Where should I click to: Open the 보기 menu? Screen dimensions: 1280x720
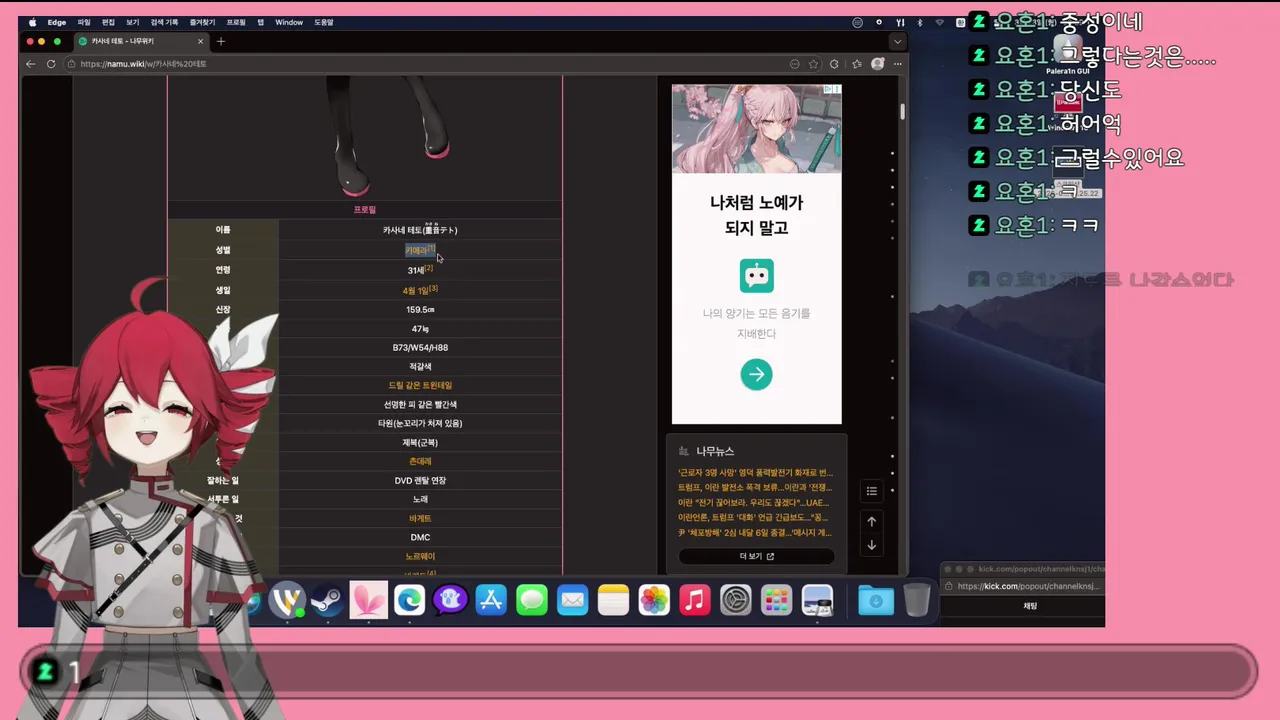pyautogui.click(x=132, y=22)
